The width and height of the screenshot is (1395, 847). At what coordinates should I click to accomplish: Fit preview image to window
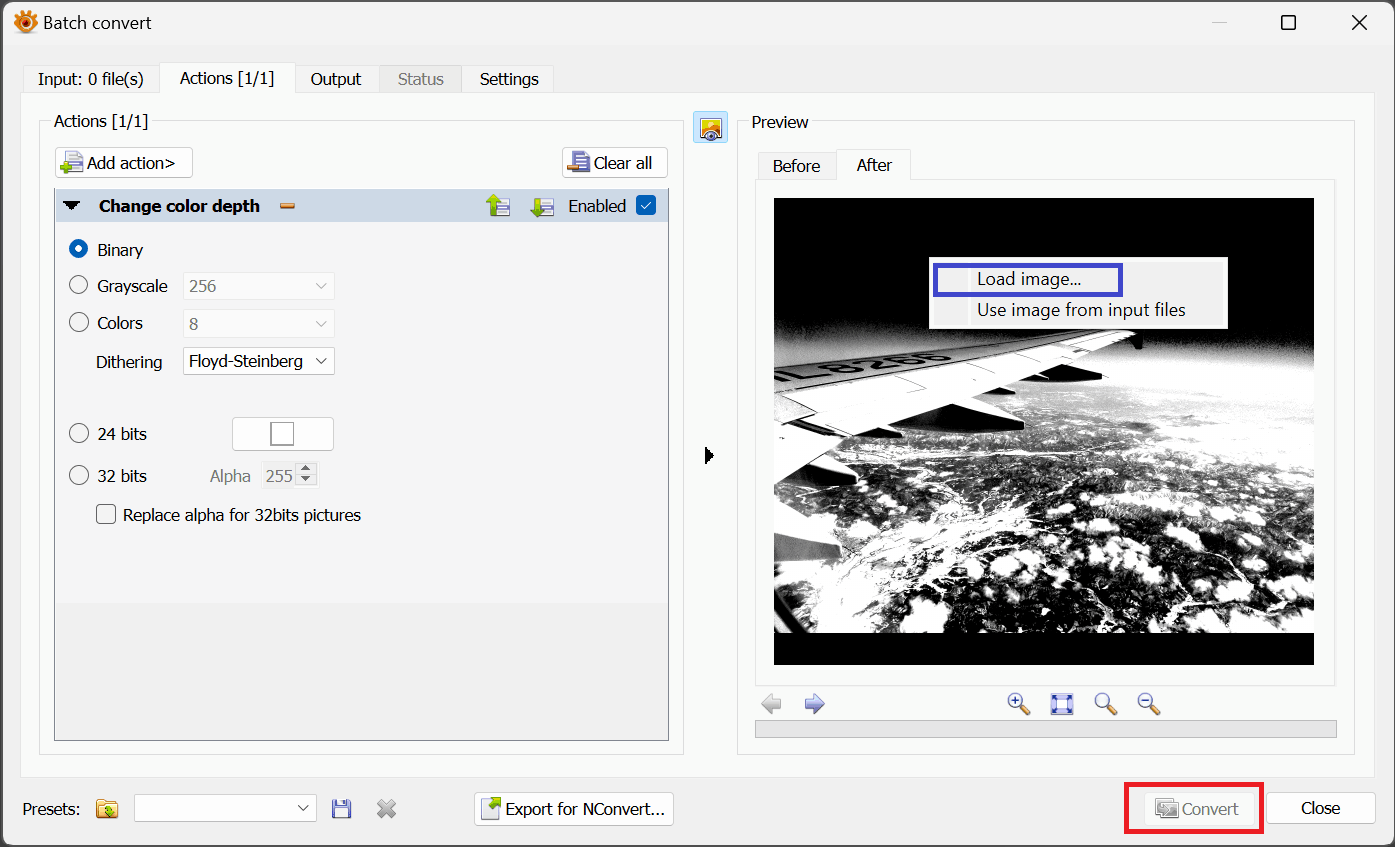(x=1061, y=704)
